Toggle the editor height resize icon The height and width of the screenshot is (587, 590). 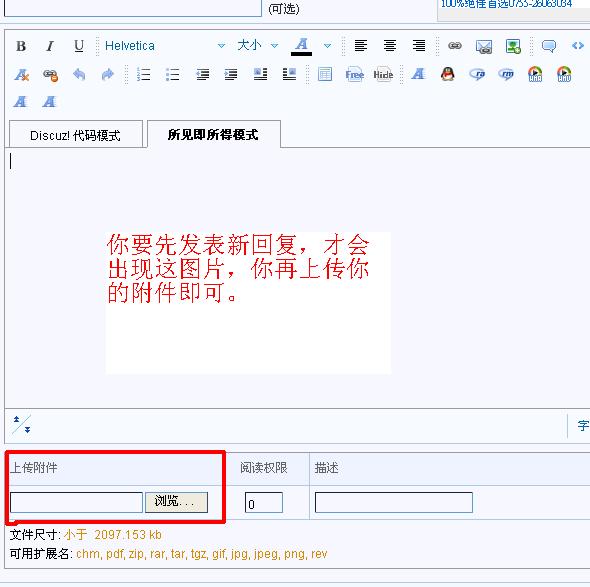pyautogui.click(x=22, y=425)
